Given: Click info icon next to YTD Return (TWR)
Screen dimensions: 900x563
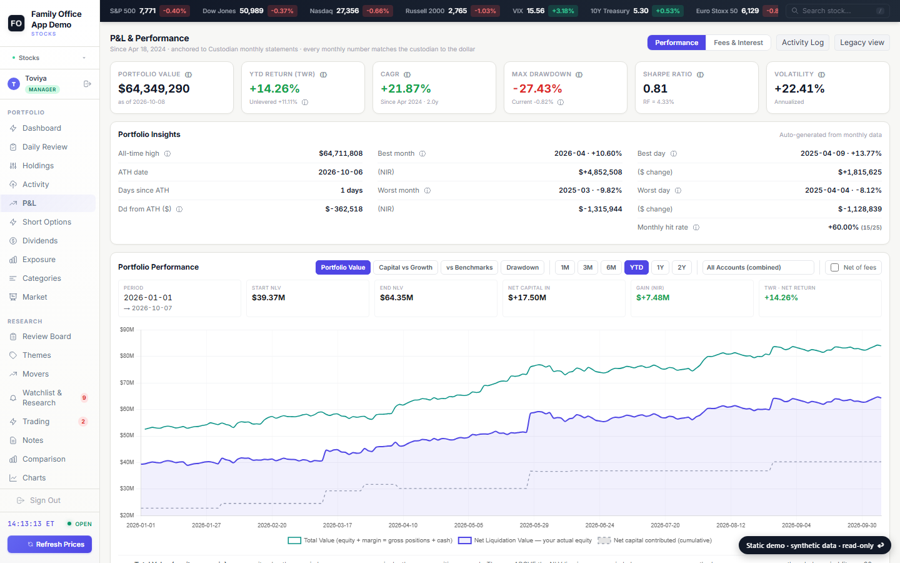Looking at the screenshot, I should point(323,75).
